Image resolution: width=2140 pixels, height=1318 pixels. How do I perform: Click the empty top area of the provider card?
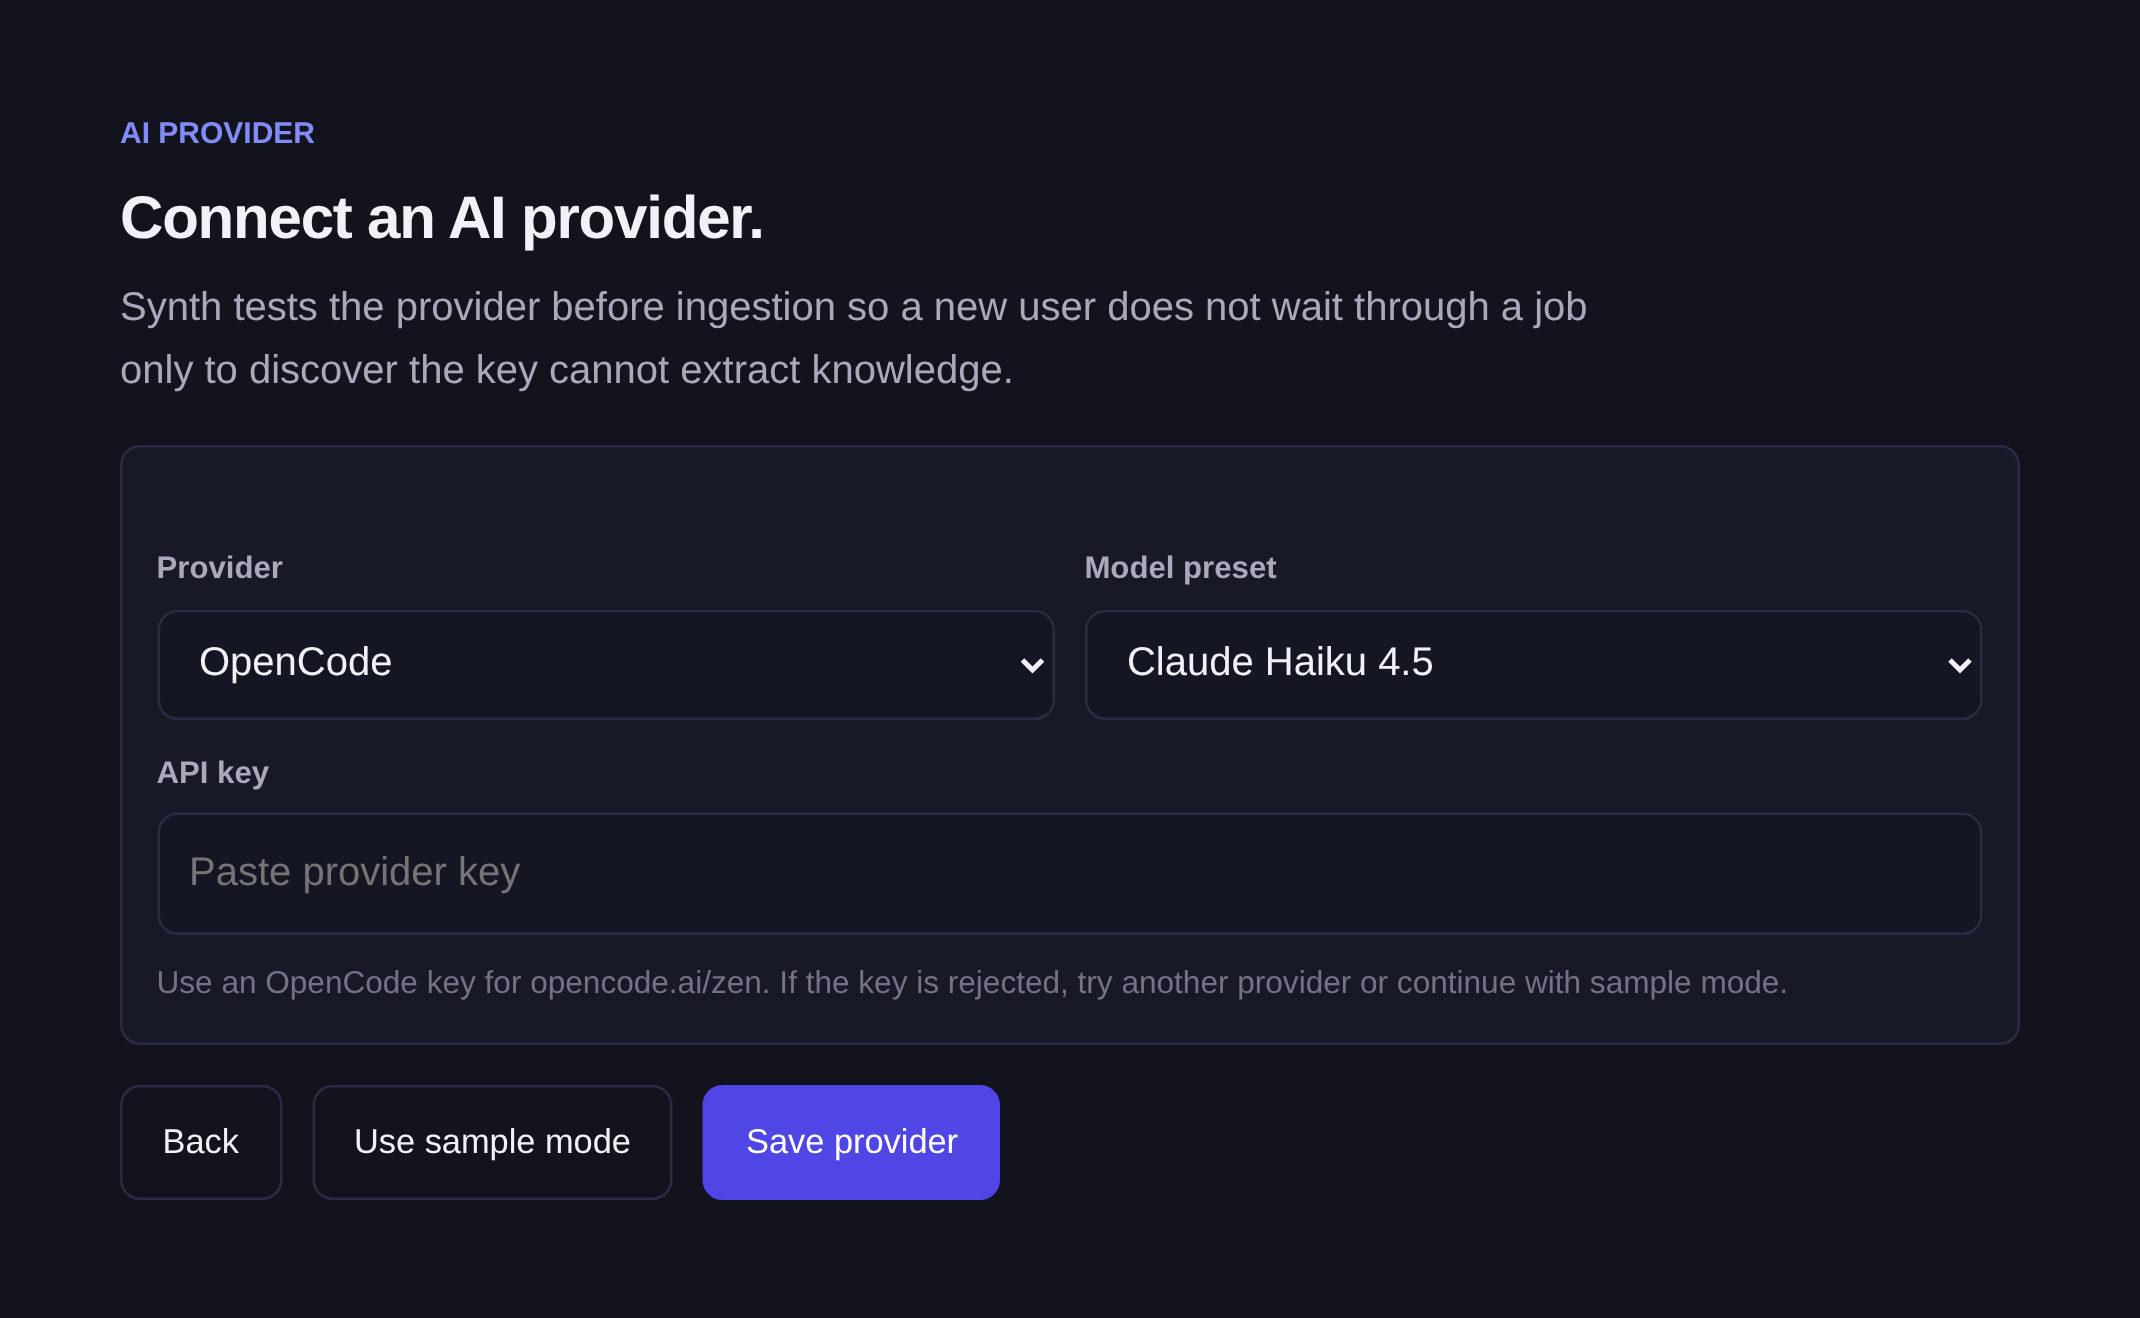(1069, 497)
